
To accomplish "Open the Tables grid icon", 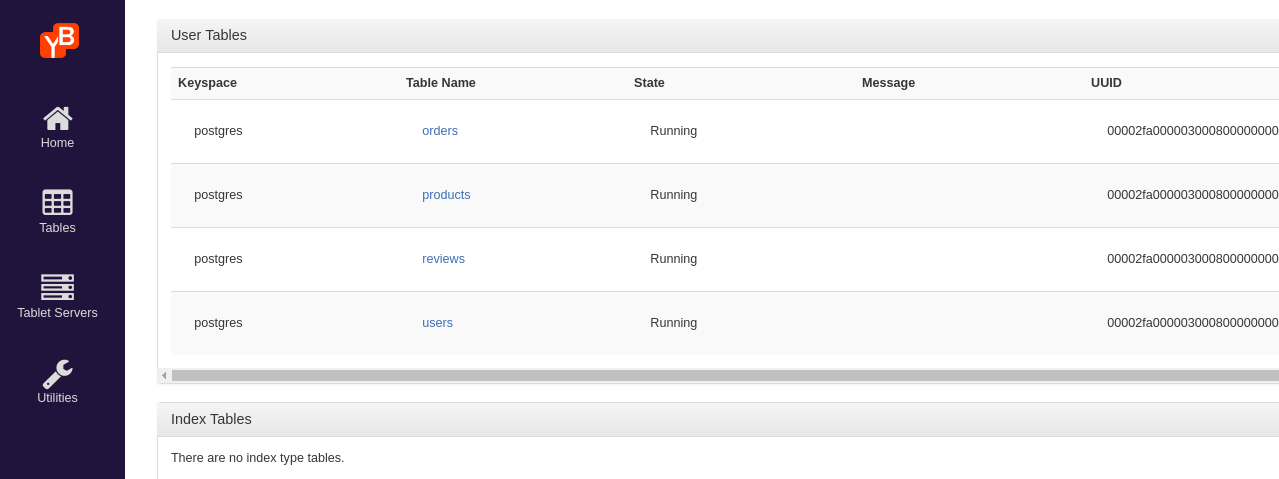I will (x=57, y=202).
